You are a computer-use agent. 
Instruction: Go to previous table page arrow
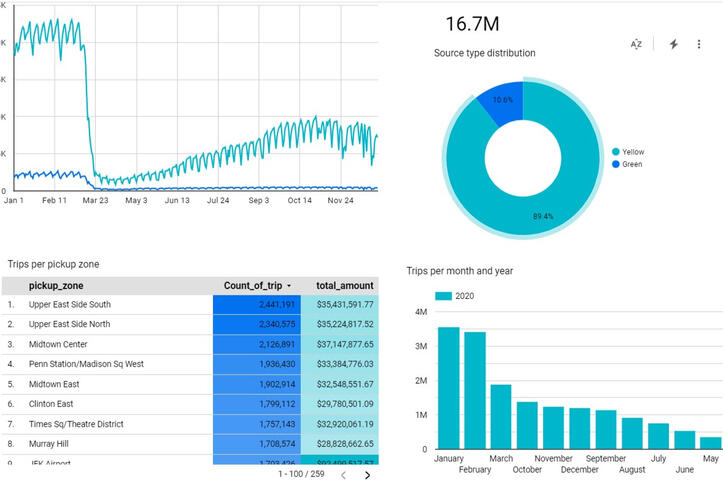click(343, 475)
